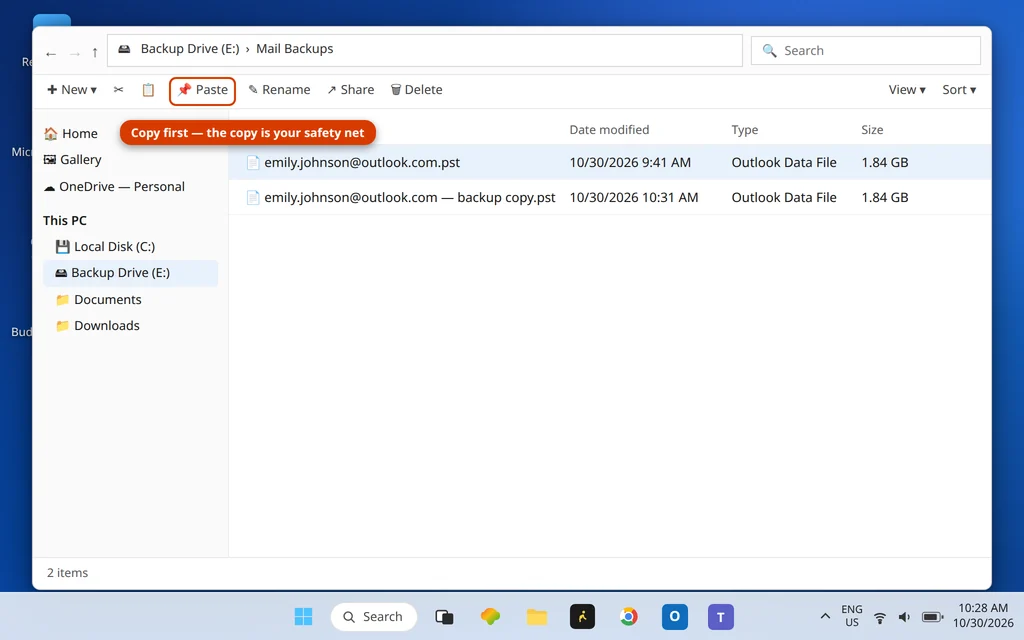Click 10/30/2026 10:31 AM date cell
The height and width of the screenshot is (640, 1024).
pyautogui.click(x=633, y=197)
